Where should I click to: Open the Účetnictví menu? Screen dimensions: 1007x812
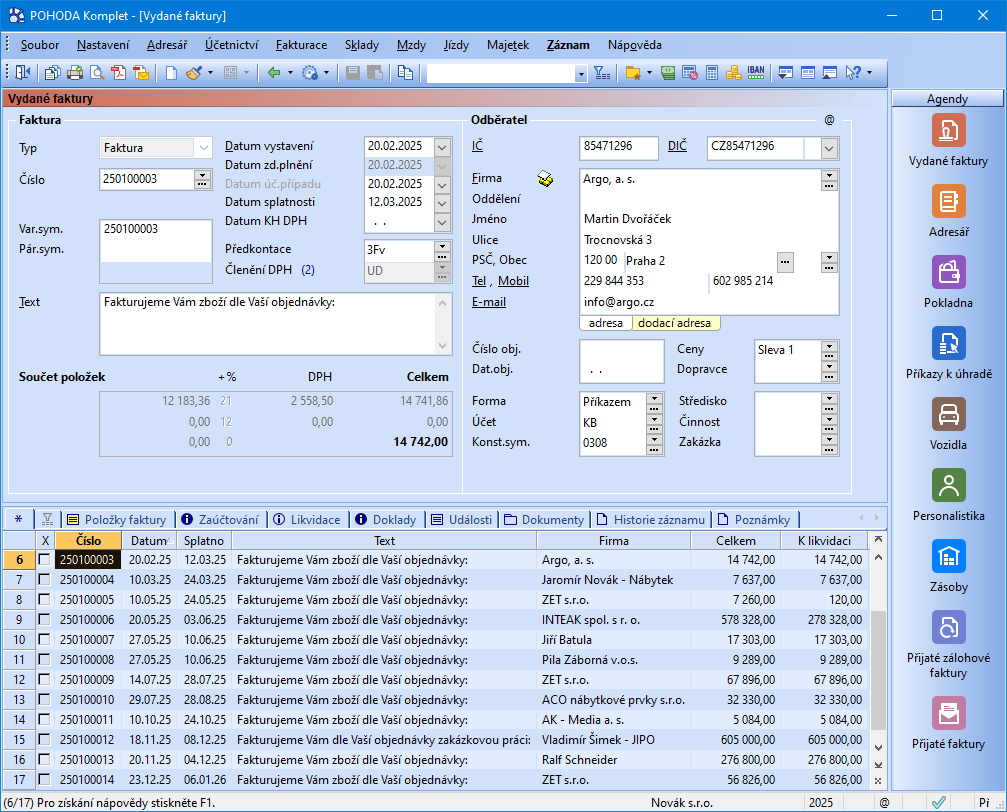click(x=232, y=45)
